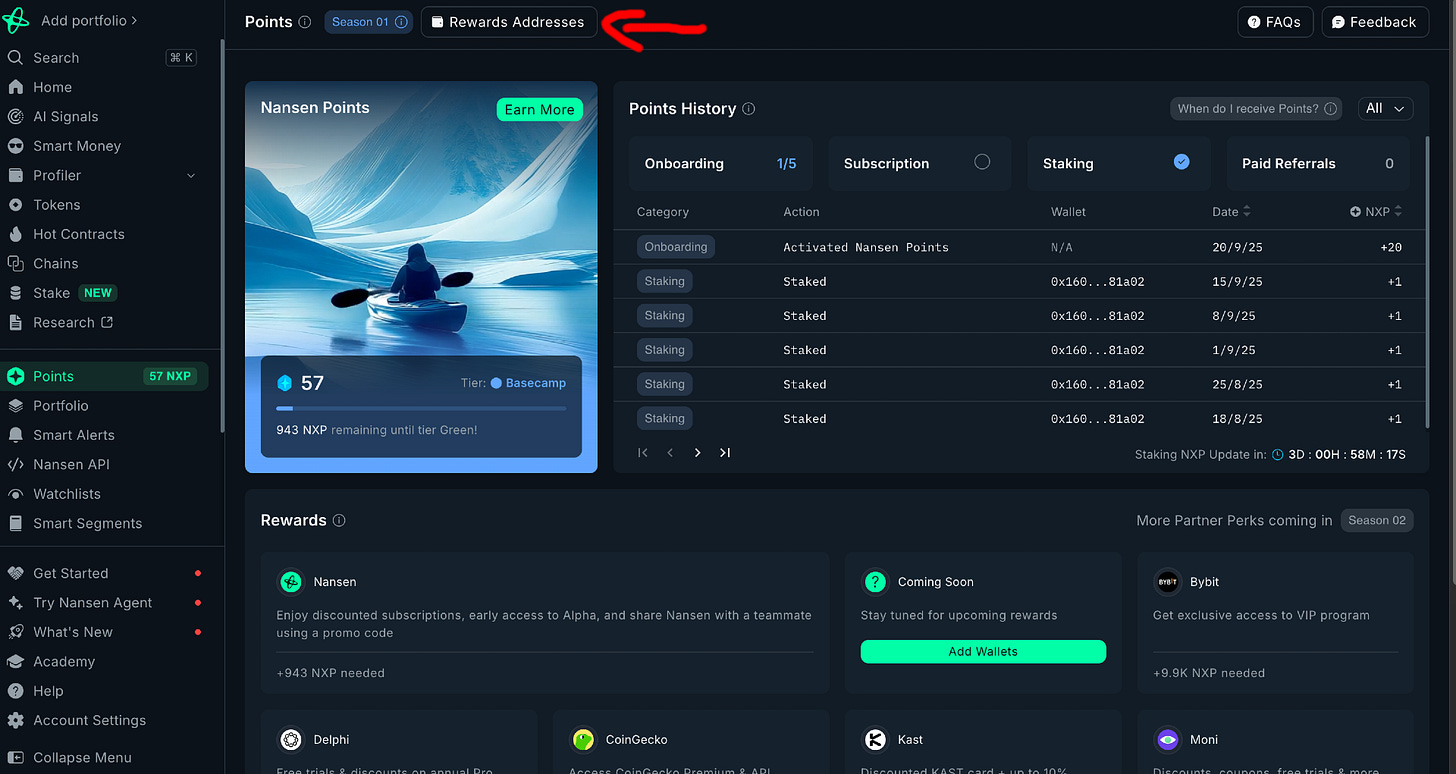Viewport: 1456px width, 774px height.
Task: Click the Search field in sidebar
Action: [102, 58]
